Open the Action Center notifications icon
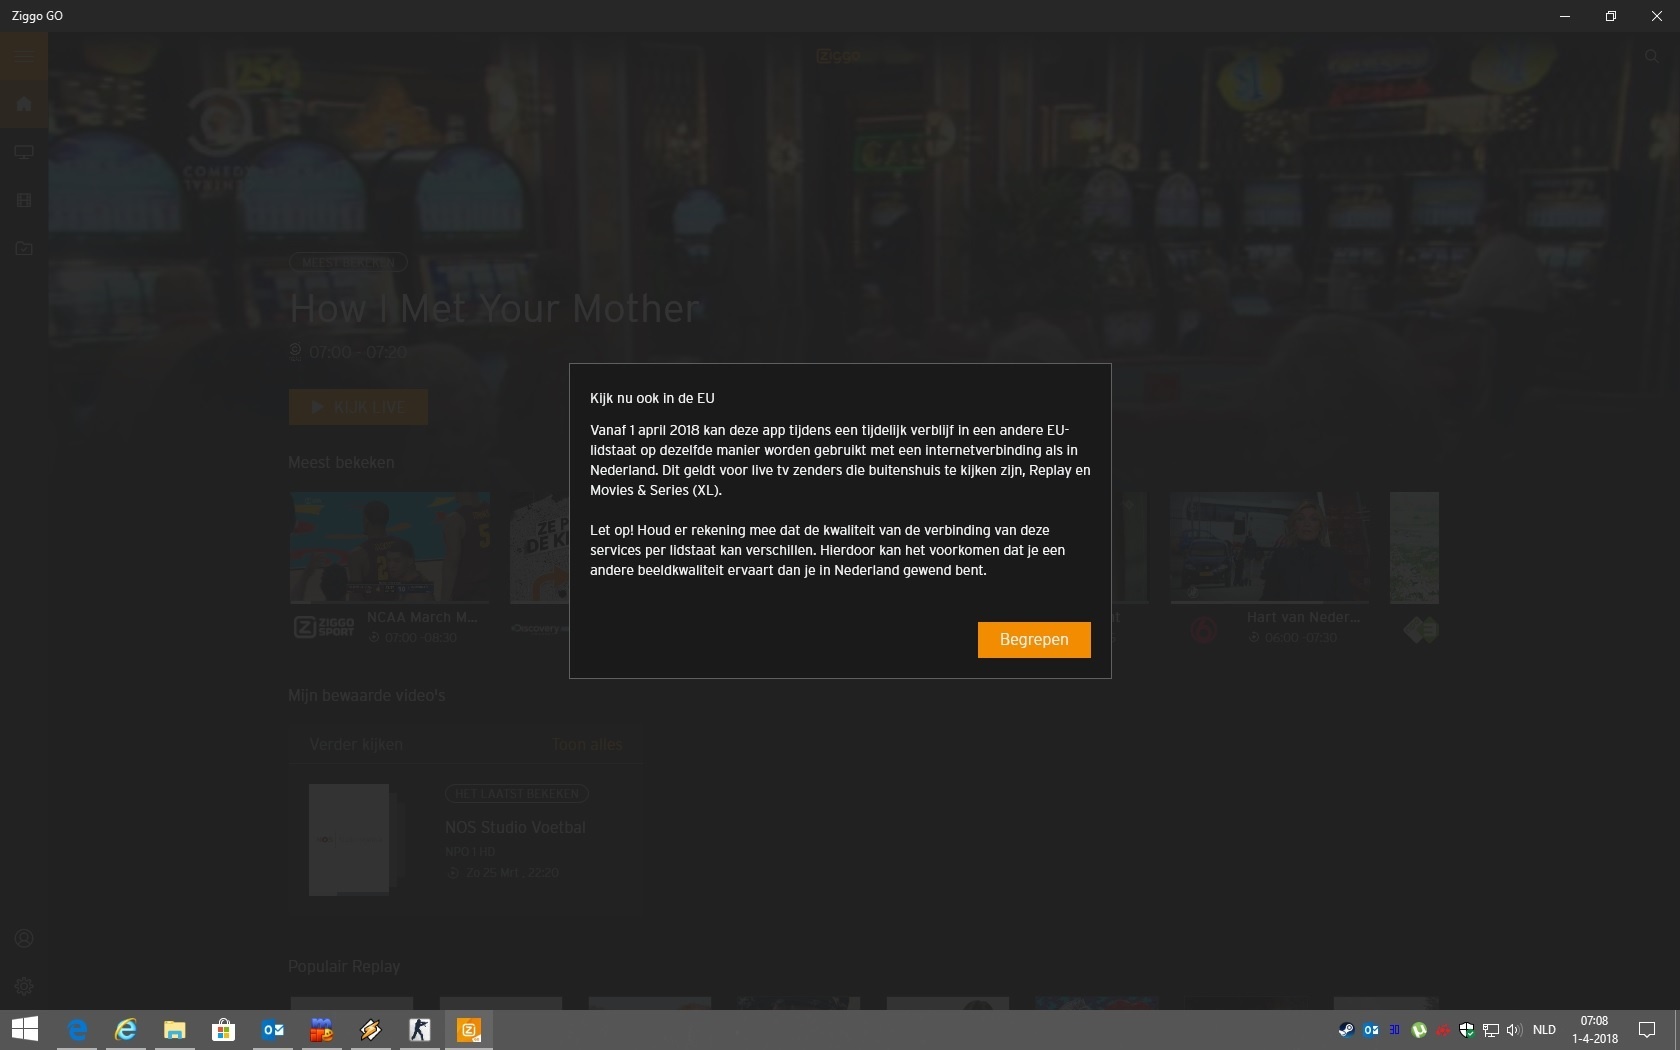Screen dimensions: 1680x1050 tap(1647, 1030)
